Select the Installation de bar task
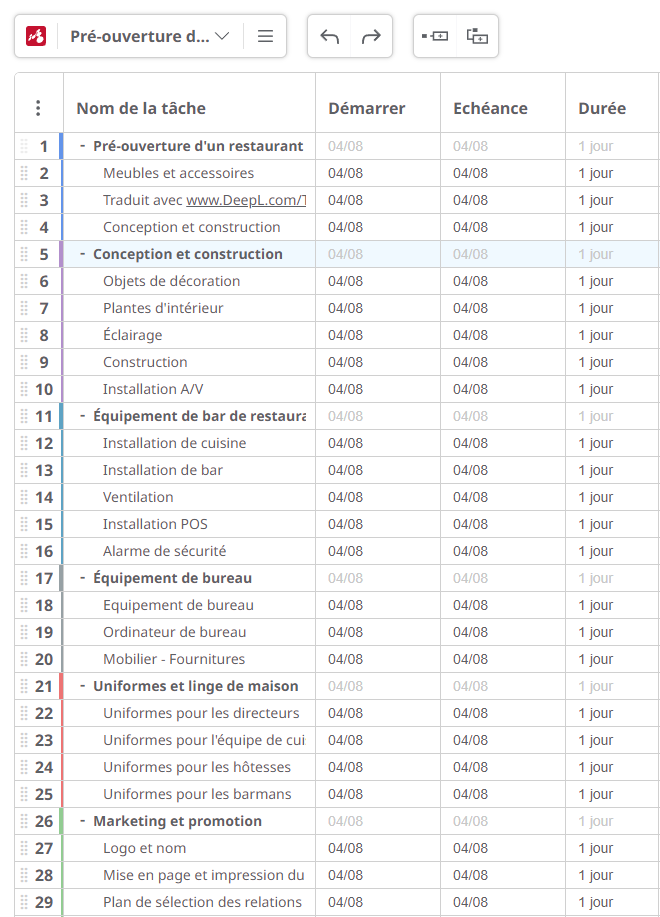The width and height of the screenshot is (660, 917). pyautogui.click(x=163, y=470)
